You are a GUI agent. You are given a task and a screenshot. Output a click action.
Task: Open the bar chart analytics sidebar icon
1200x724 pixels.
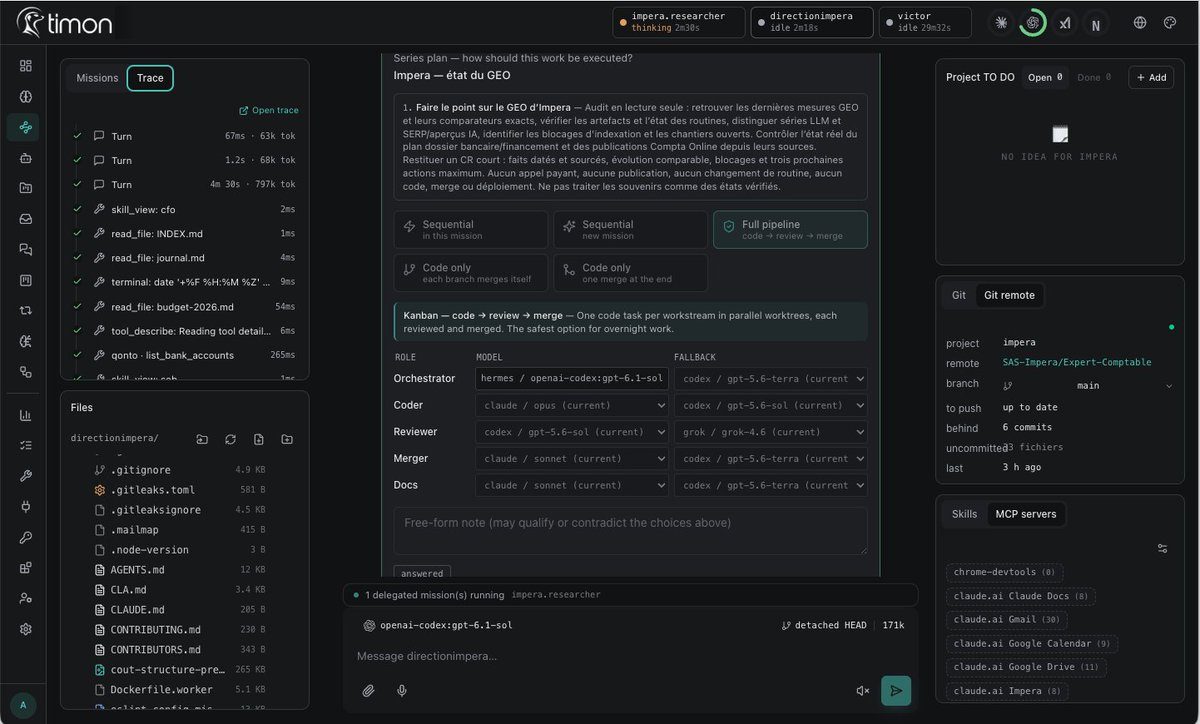26,415
